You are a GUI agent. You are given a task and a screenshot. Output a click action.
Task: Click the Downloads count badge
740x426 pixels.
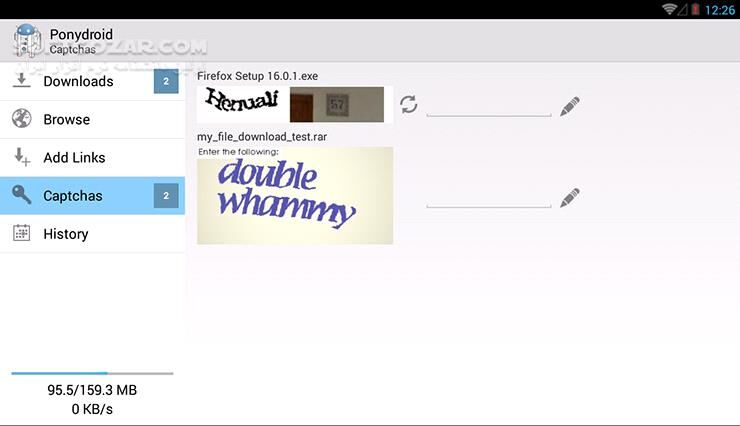(166, 81)
